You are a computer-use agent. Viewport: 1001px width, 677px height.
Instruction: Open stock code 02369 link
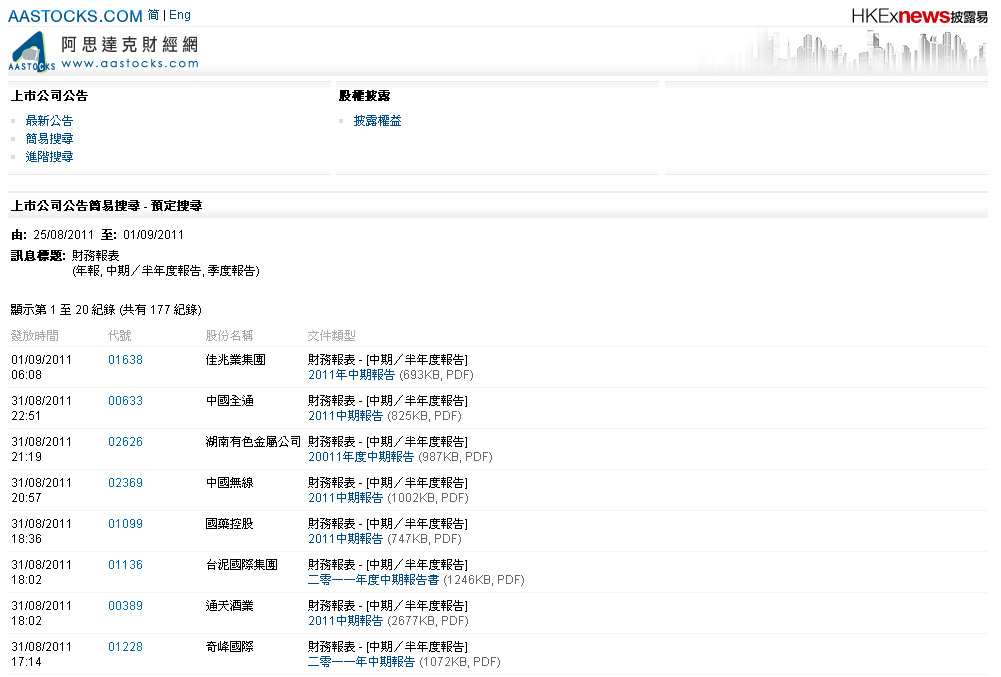pos(125,483)
